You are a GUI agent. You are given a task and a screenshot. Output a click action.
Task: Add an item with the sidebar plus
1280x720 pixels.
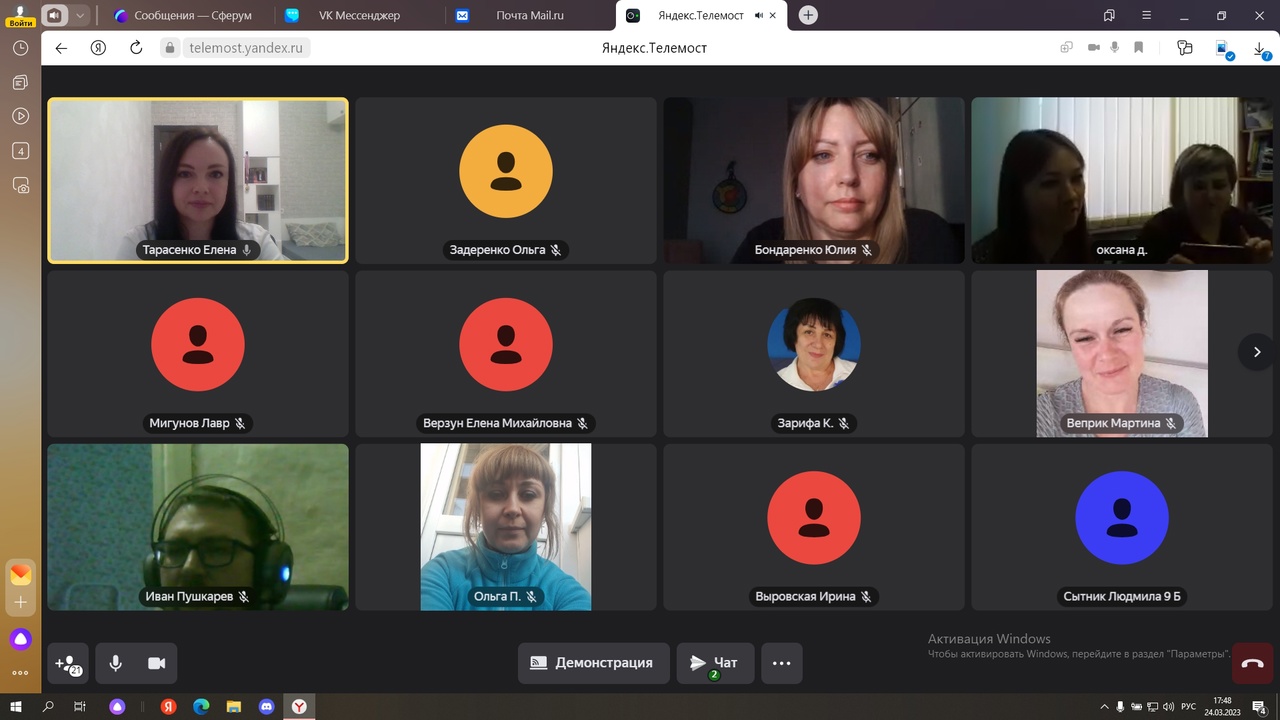[x=20, y=602]
